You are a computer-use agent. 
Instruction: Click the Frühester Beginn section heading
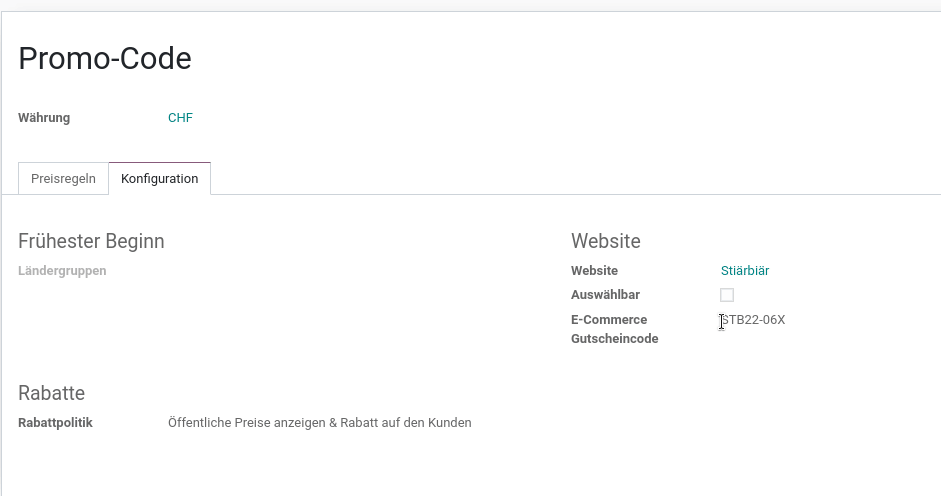tap(91, 241)
